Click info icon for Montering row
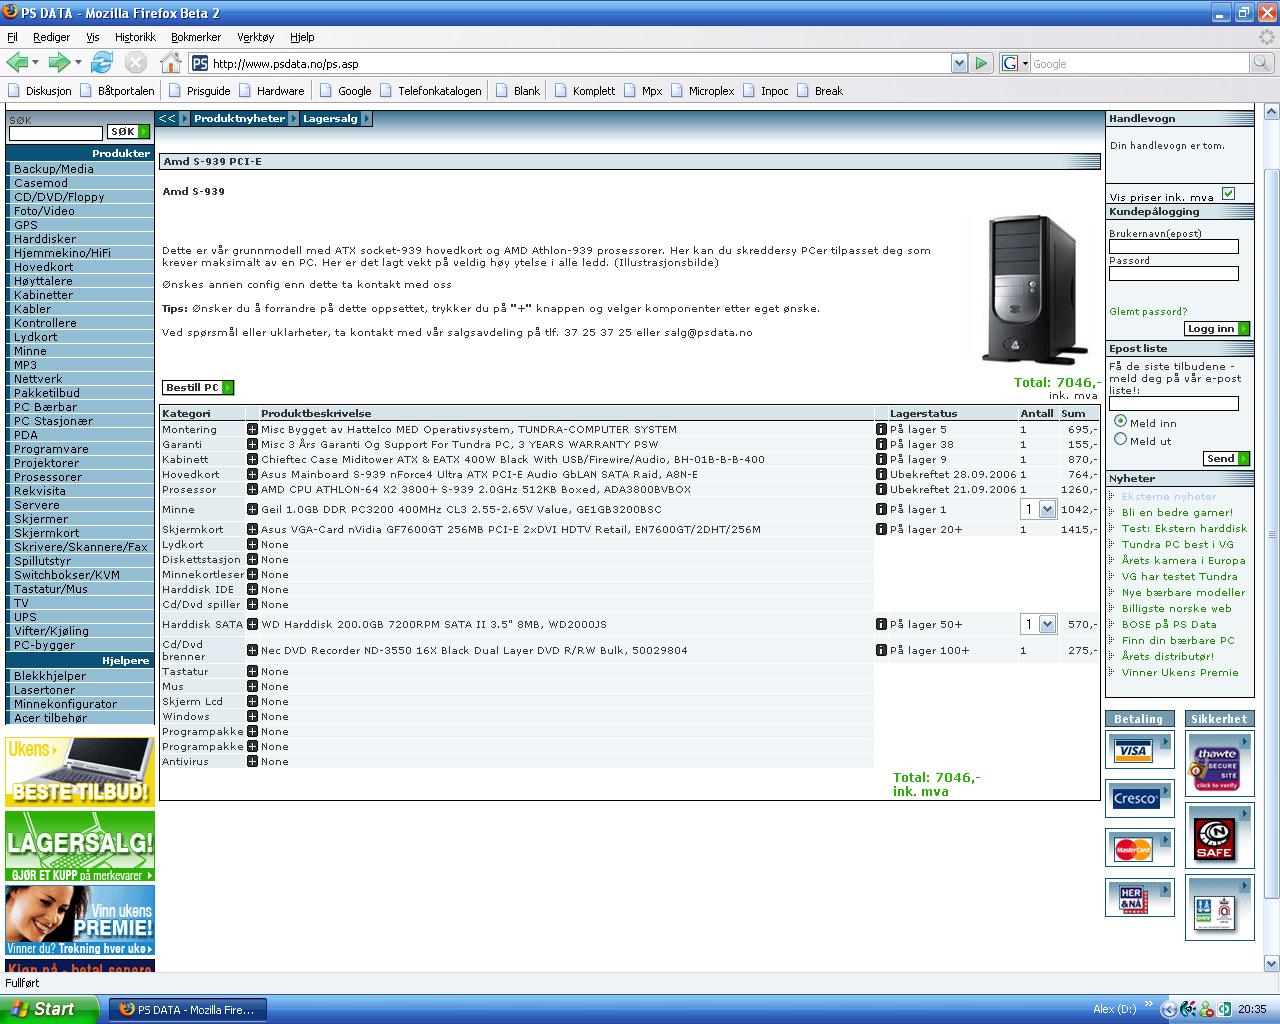1280x1024 pixels. click(881, 429)
